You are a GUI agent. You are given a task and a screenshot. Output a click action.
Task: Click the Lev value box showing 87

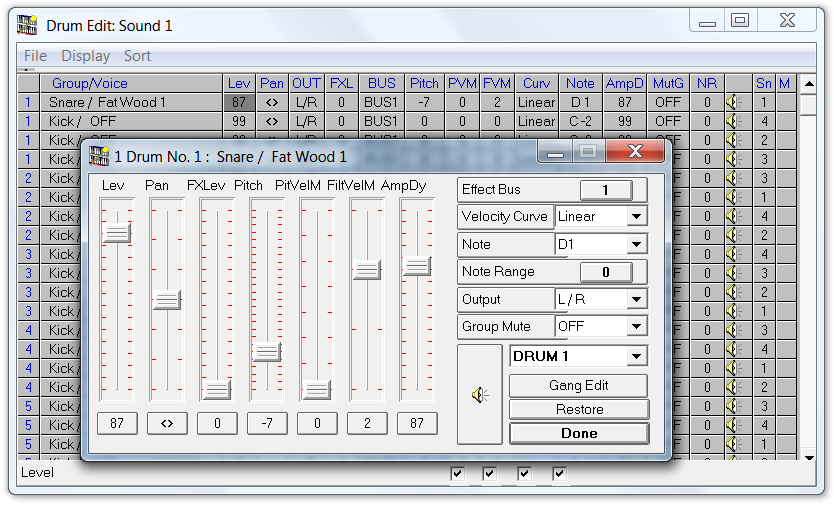117,424
